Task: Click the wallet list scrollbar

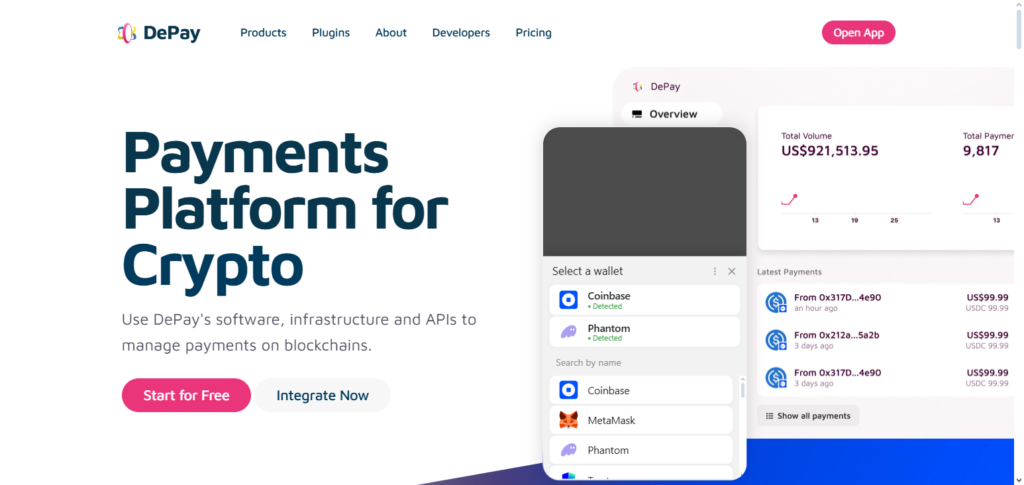Action: tap(741, 390)
